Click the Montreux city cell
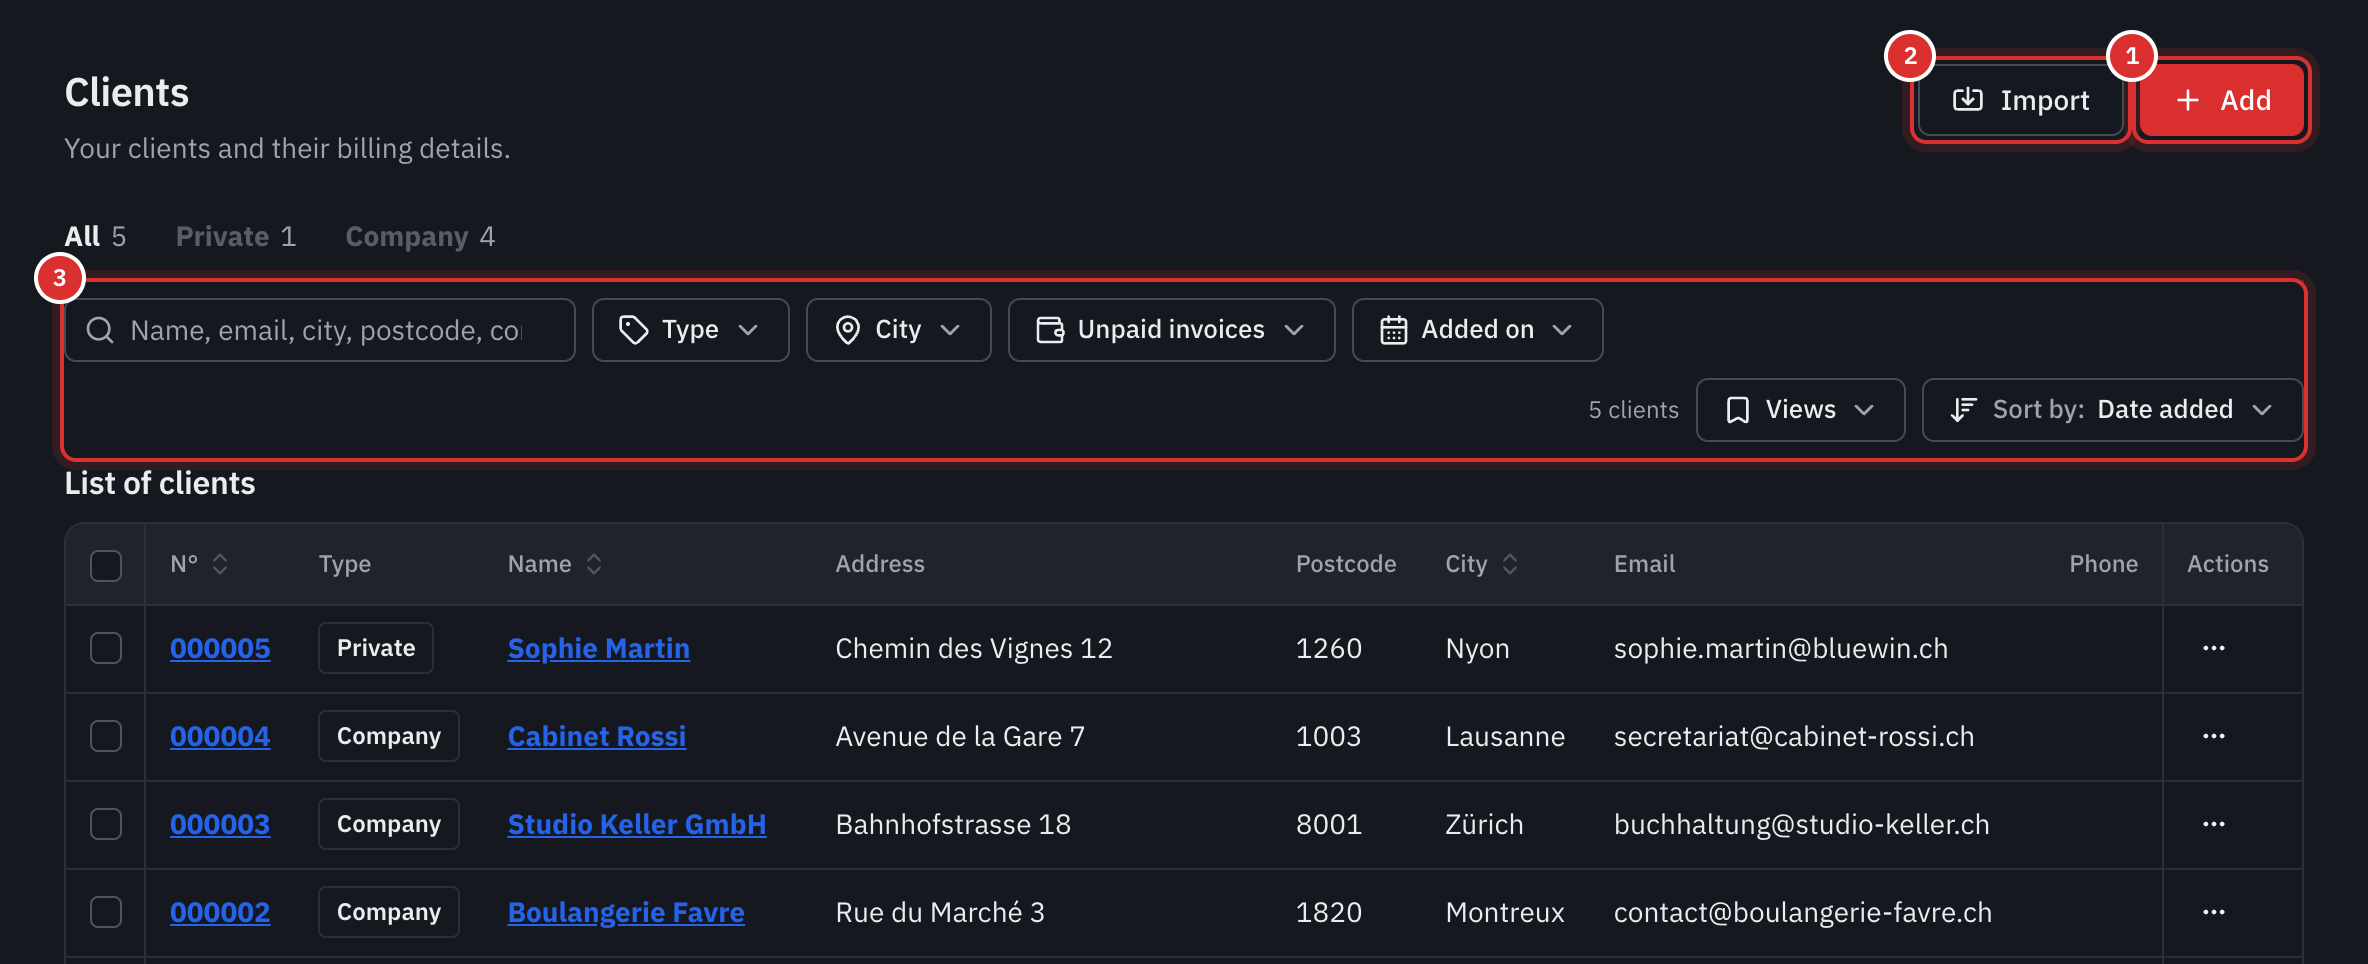Viewport: 2368px width, 964px height. pyautogui.click(x=1505, y=912)
